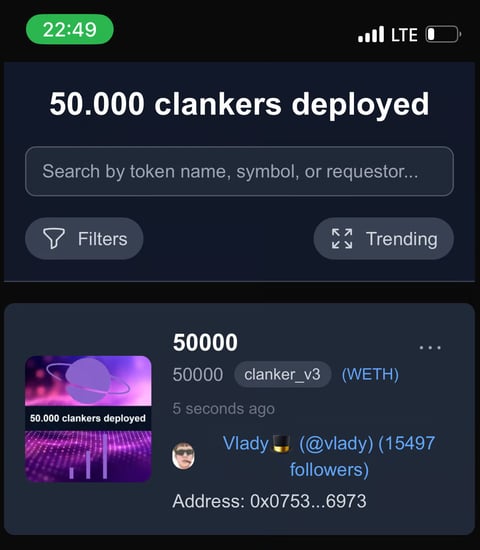Open the three-dots menu on the 50000 card
The width and height of the screenshot is (480, 550).
pos(430,348)
